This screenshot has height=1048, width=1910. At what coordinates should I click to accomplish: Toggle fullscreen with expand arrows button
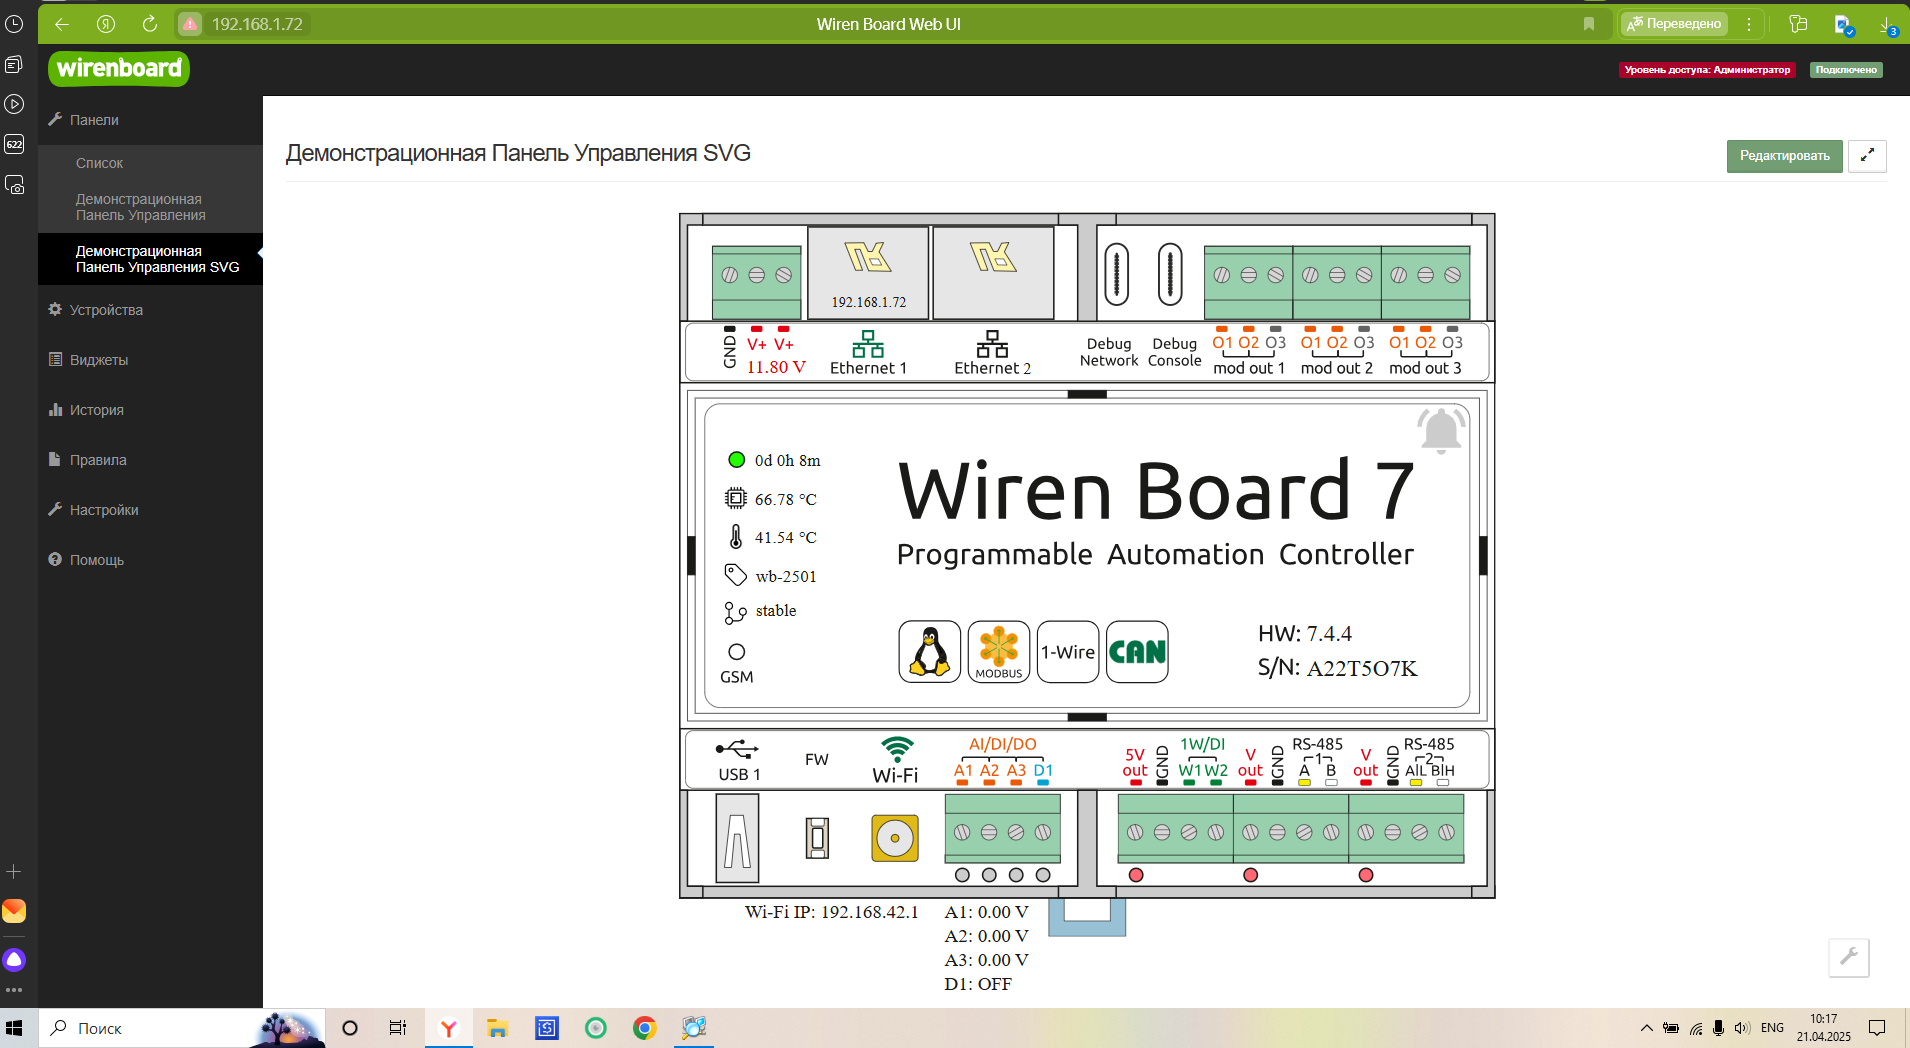tap(1867, 156)
